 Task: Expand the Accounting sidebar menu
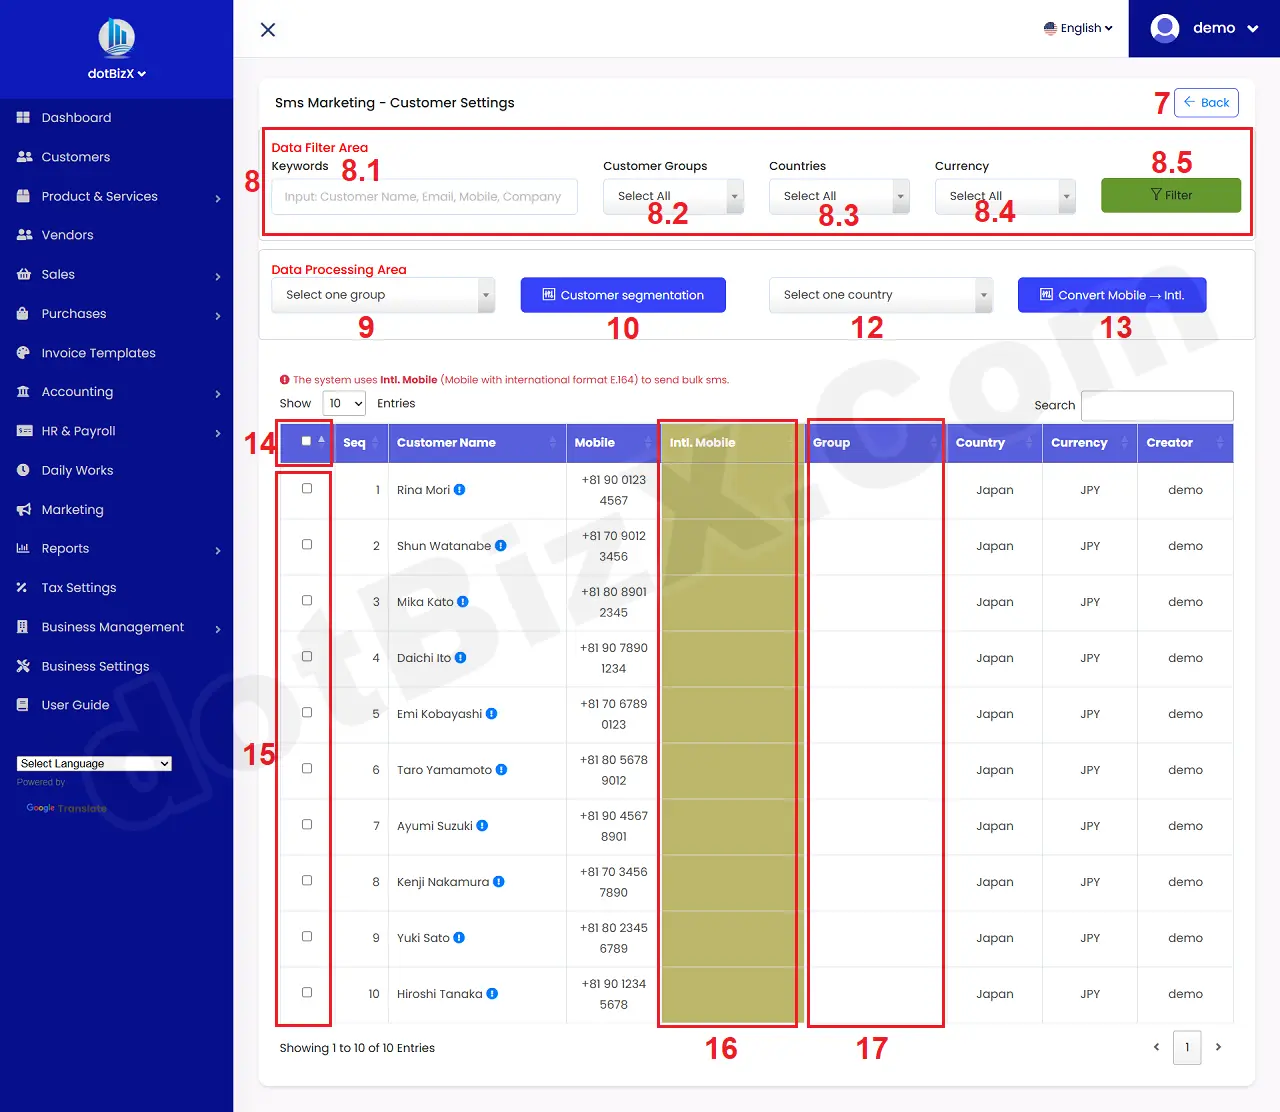click(x=77, y=392)
